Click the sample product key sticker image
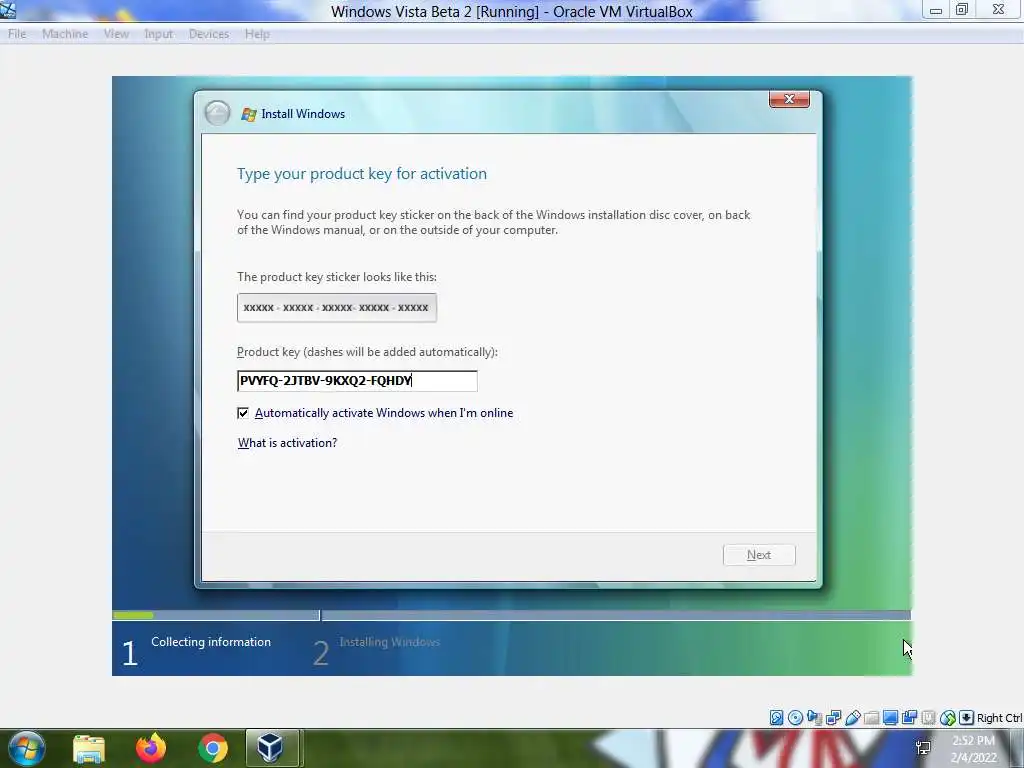 coord(337,308)
